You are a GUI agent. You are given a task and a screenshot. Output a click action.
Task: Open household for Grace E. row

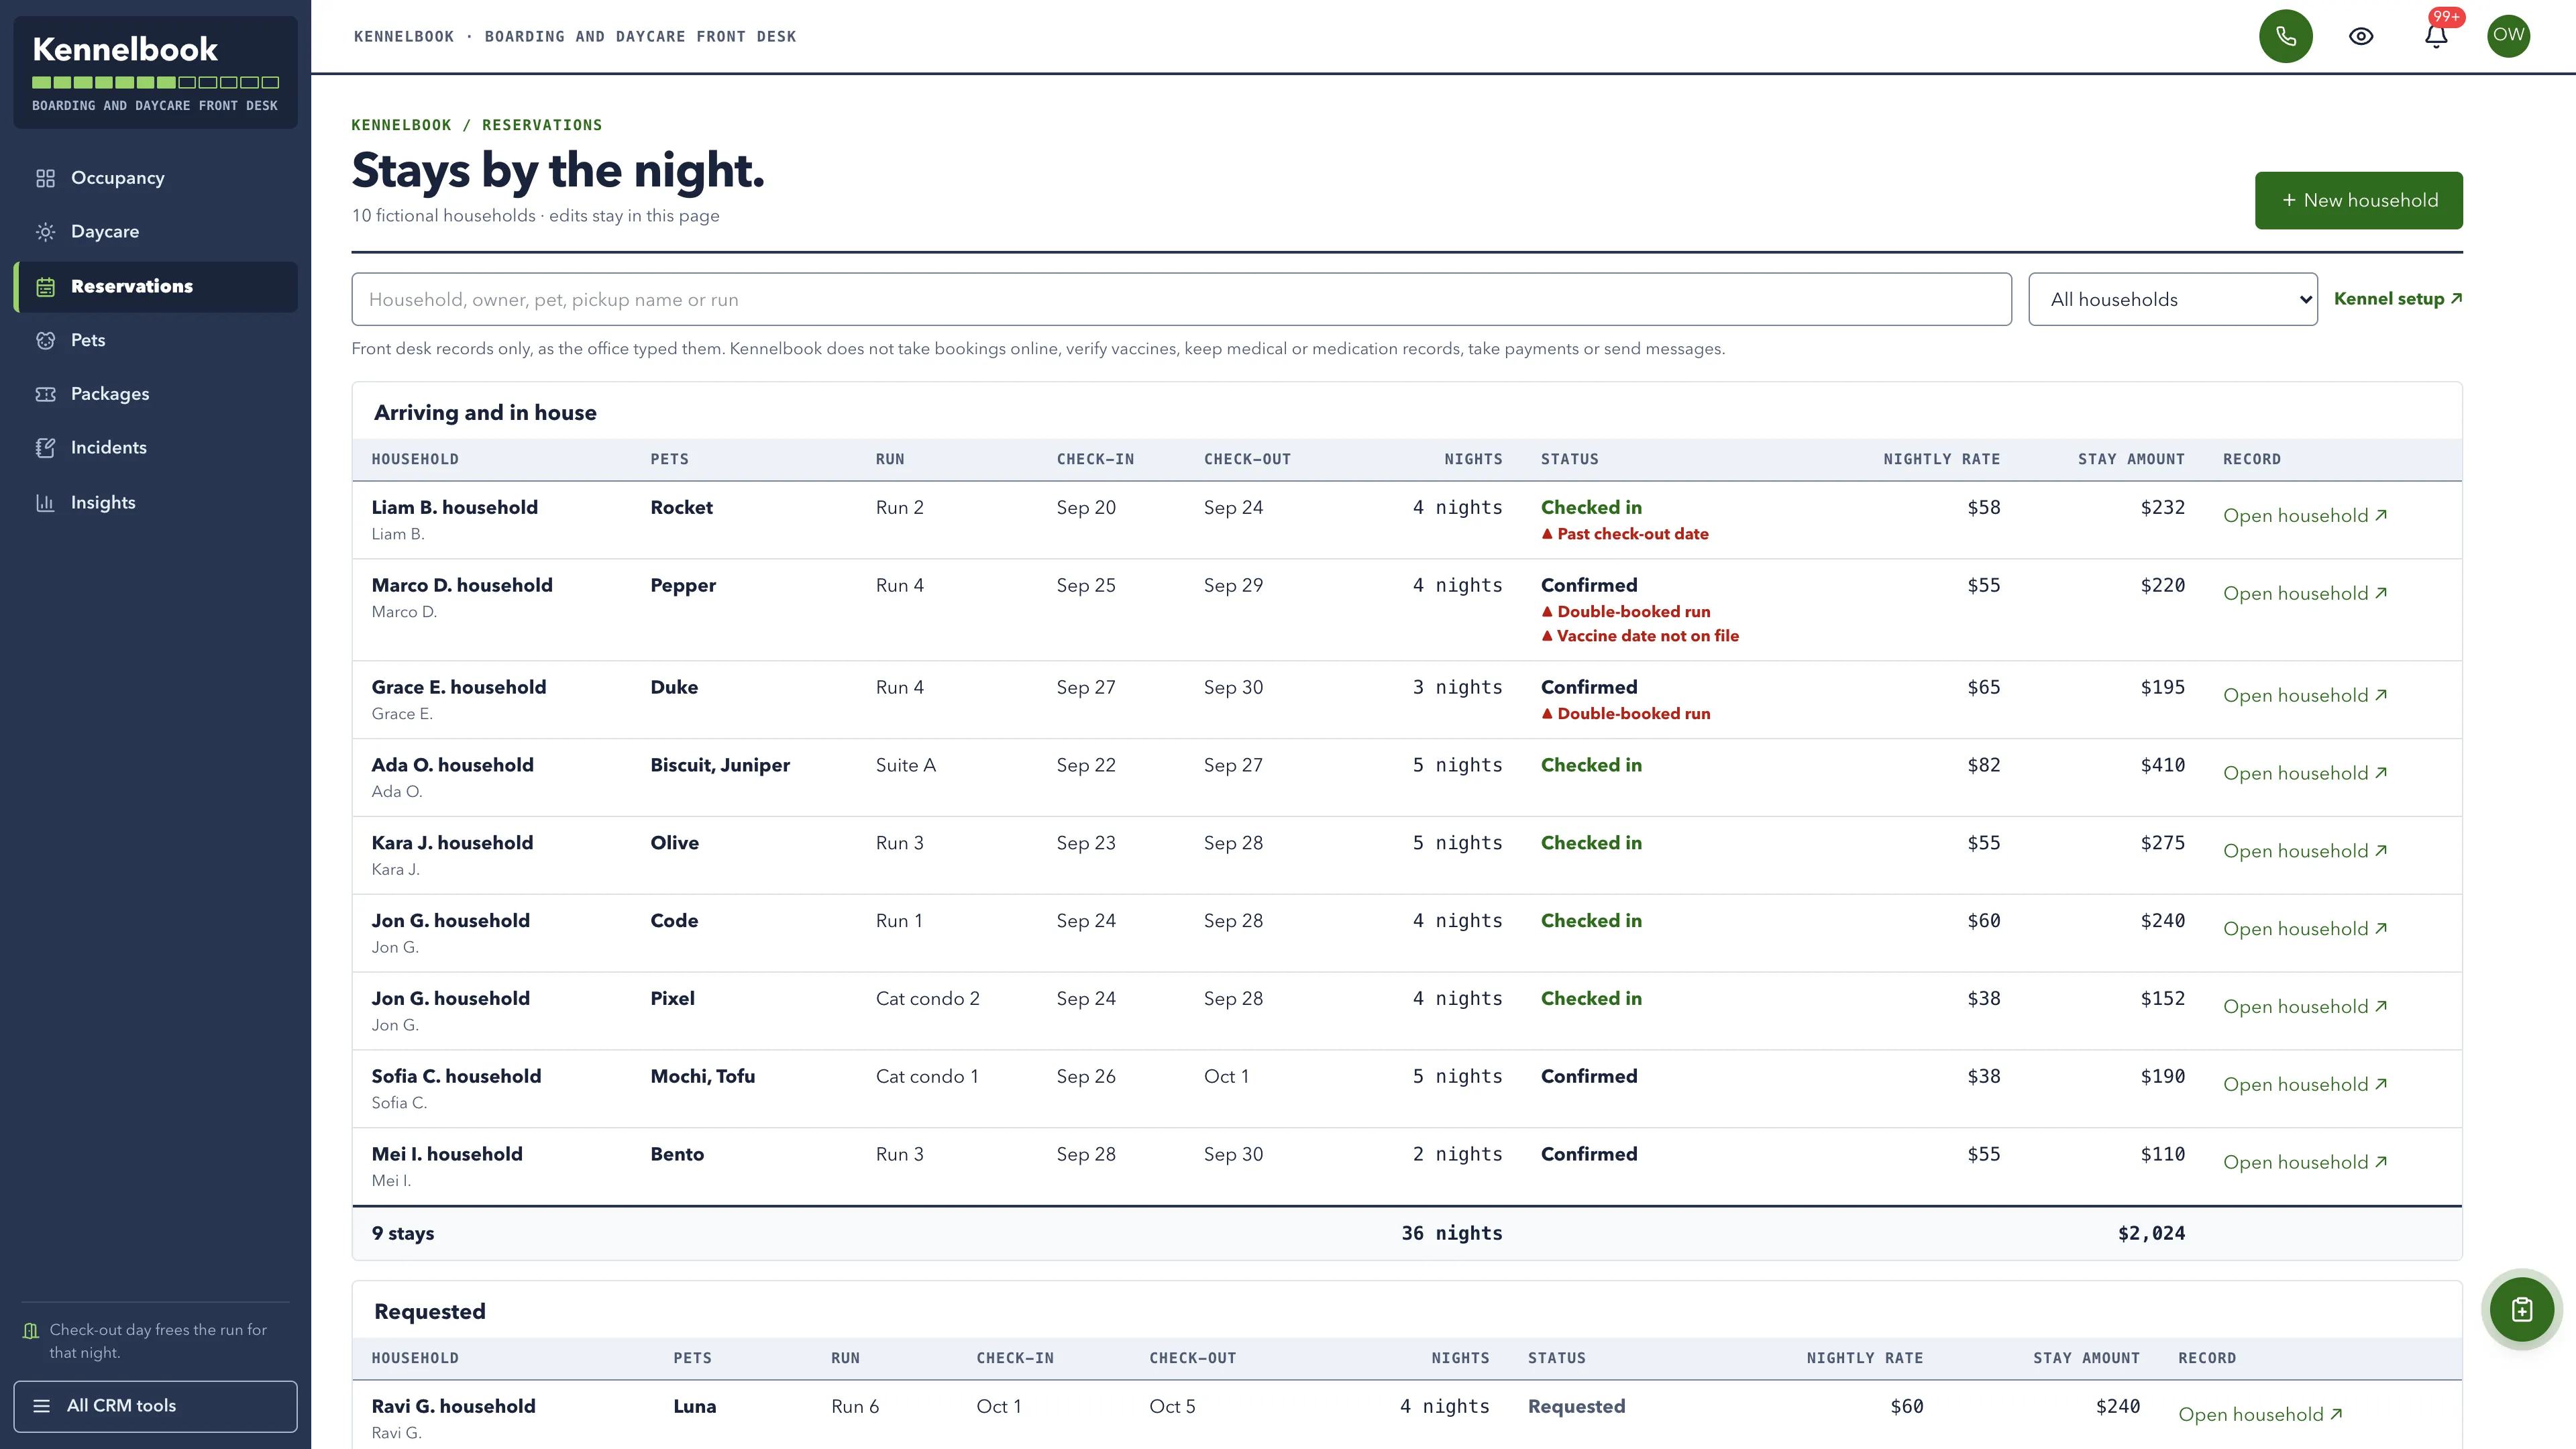[2304, 696]
